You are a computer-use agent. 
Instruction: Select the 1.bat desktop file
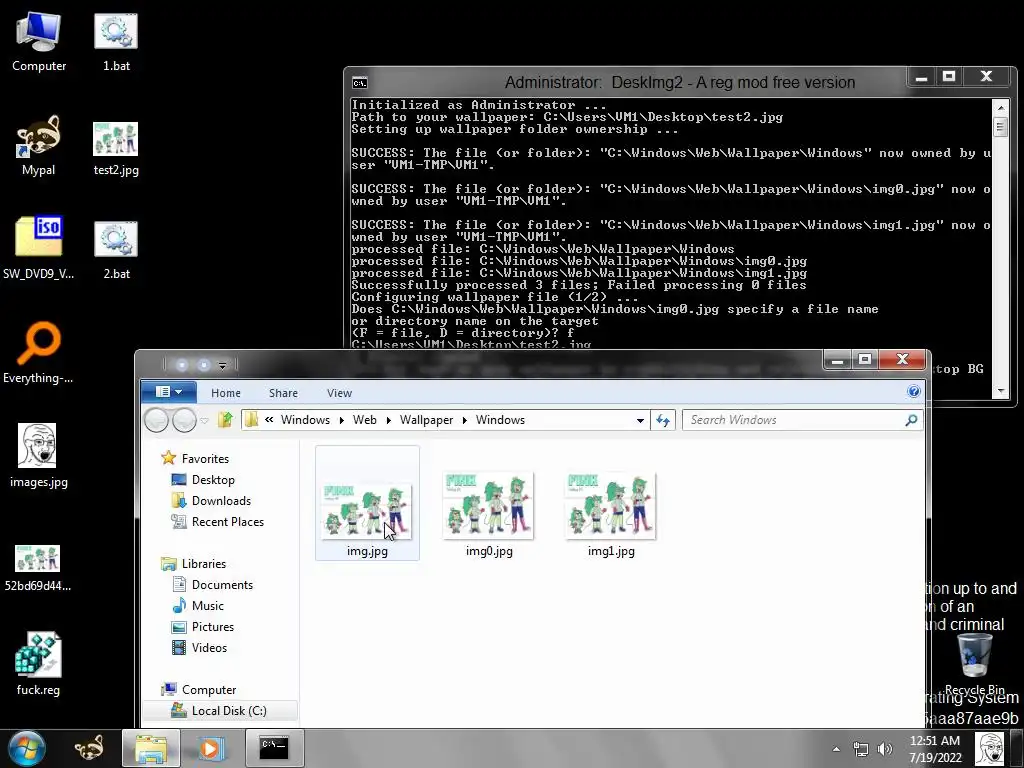[x=116, y=42]
